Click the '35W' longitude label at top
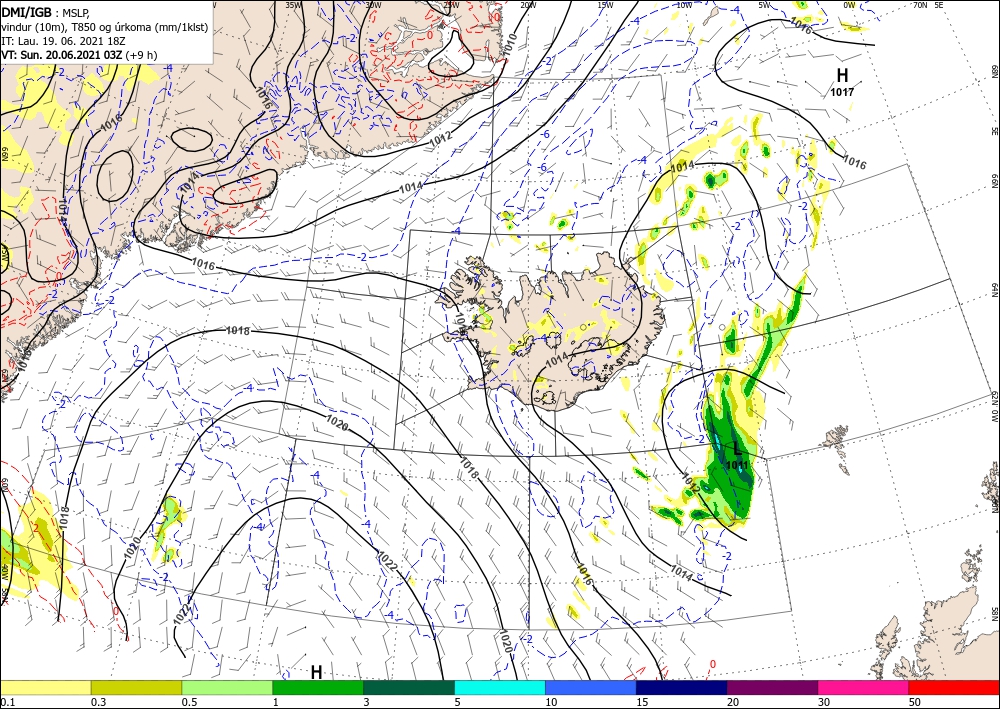 tap(293, 5)
